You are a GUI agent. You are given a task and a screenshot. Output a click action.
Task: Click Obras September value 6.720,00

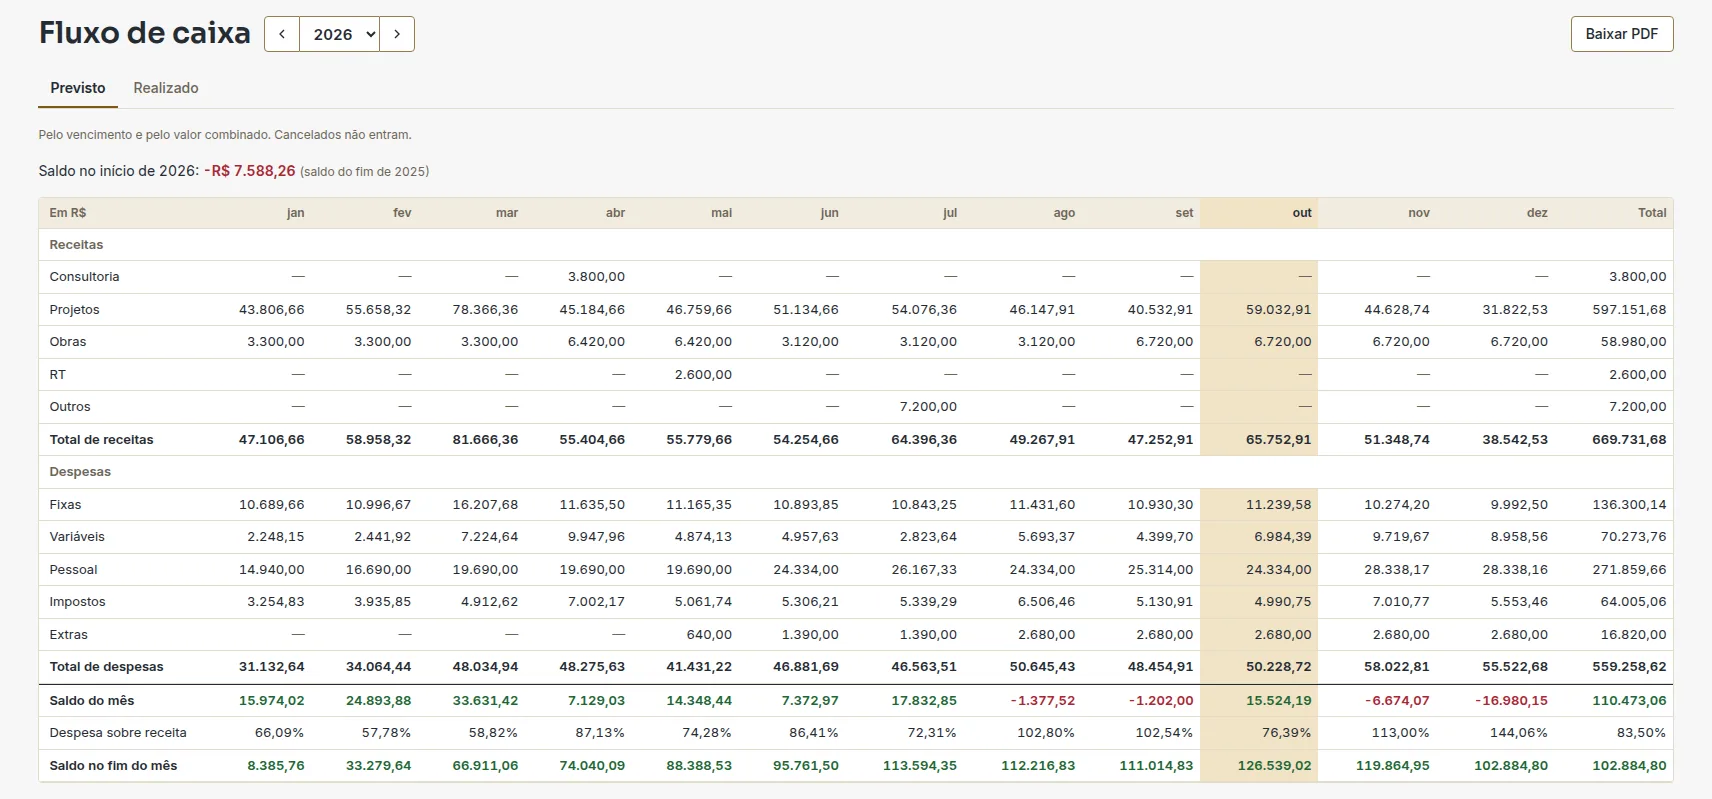click(x=1164, y=342)
